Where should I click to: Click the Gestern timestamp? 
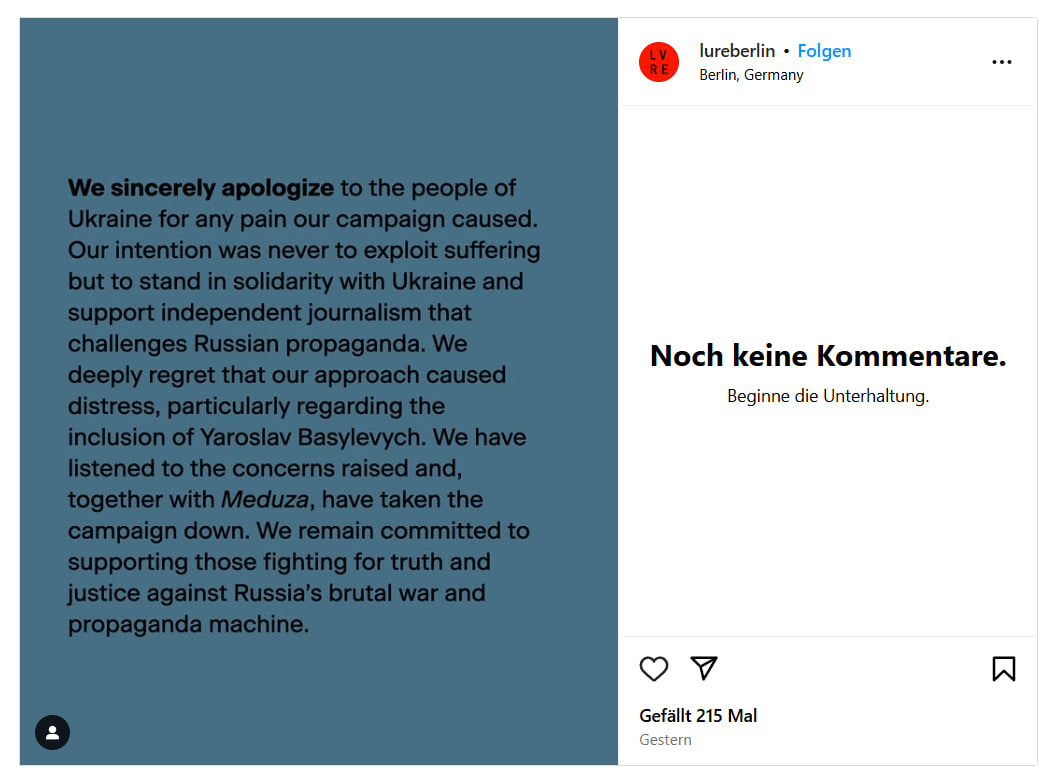click(665, 740)
